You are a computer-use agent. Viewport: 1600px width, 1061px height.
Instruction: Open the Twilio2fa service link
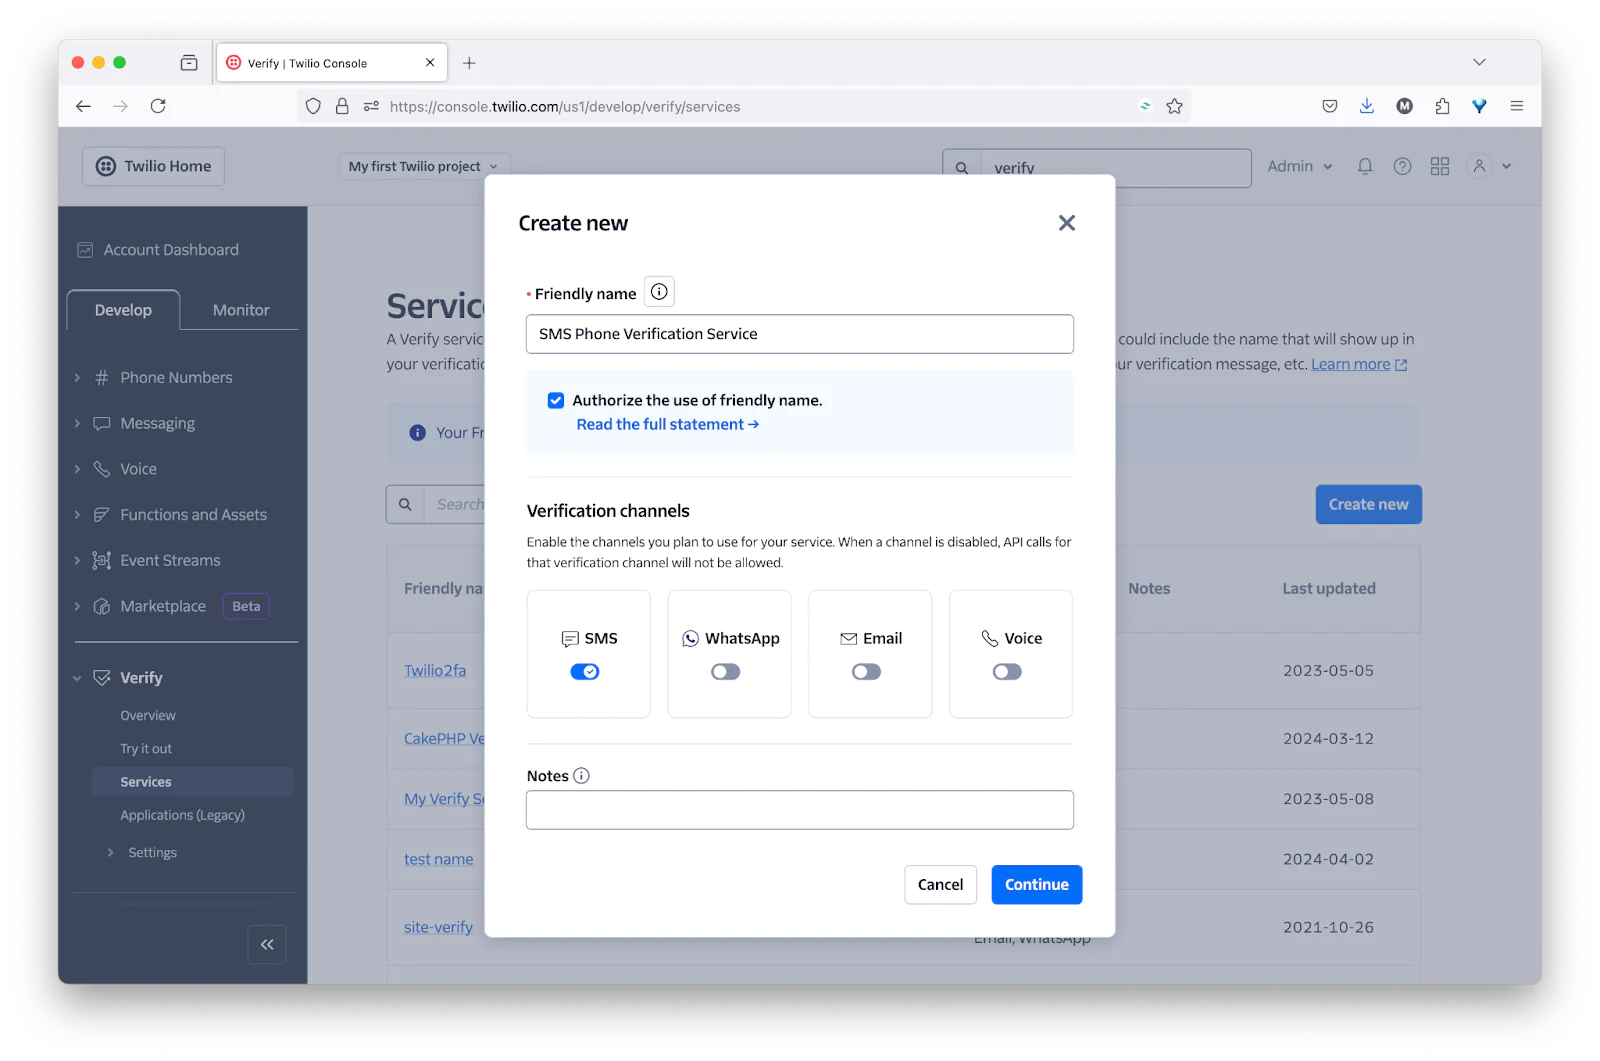click(x=435, y=671)
